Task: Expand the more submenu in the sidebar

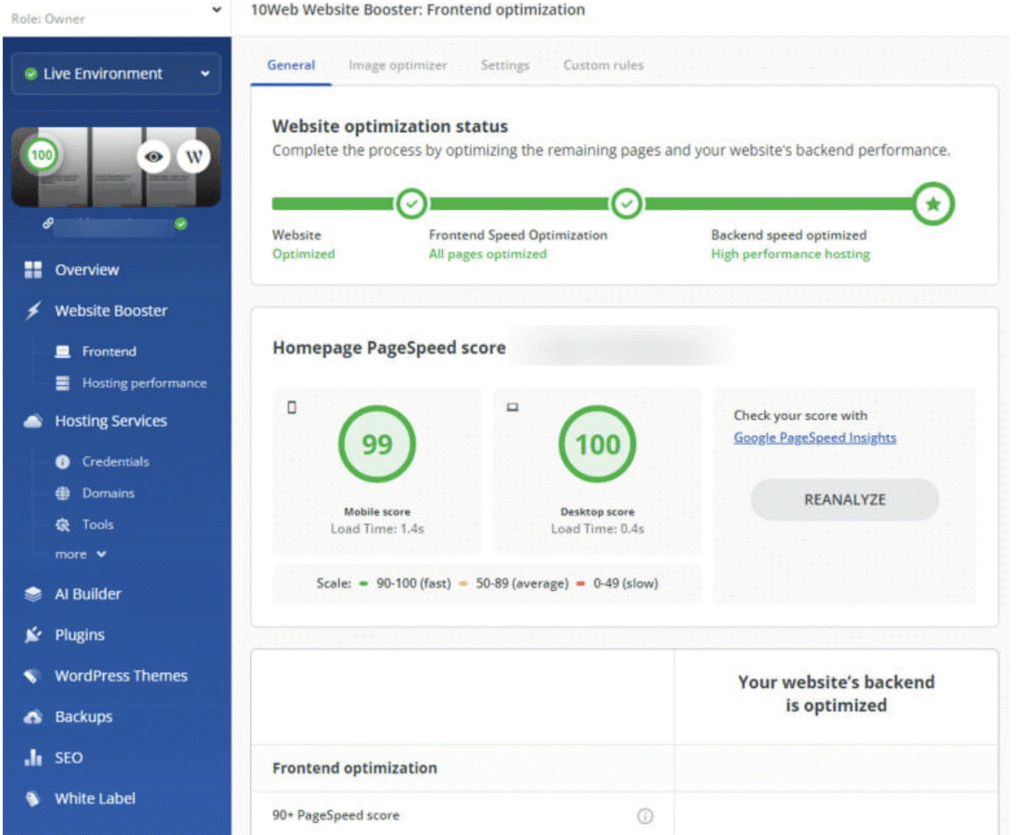Action: point(80,554)
